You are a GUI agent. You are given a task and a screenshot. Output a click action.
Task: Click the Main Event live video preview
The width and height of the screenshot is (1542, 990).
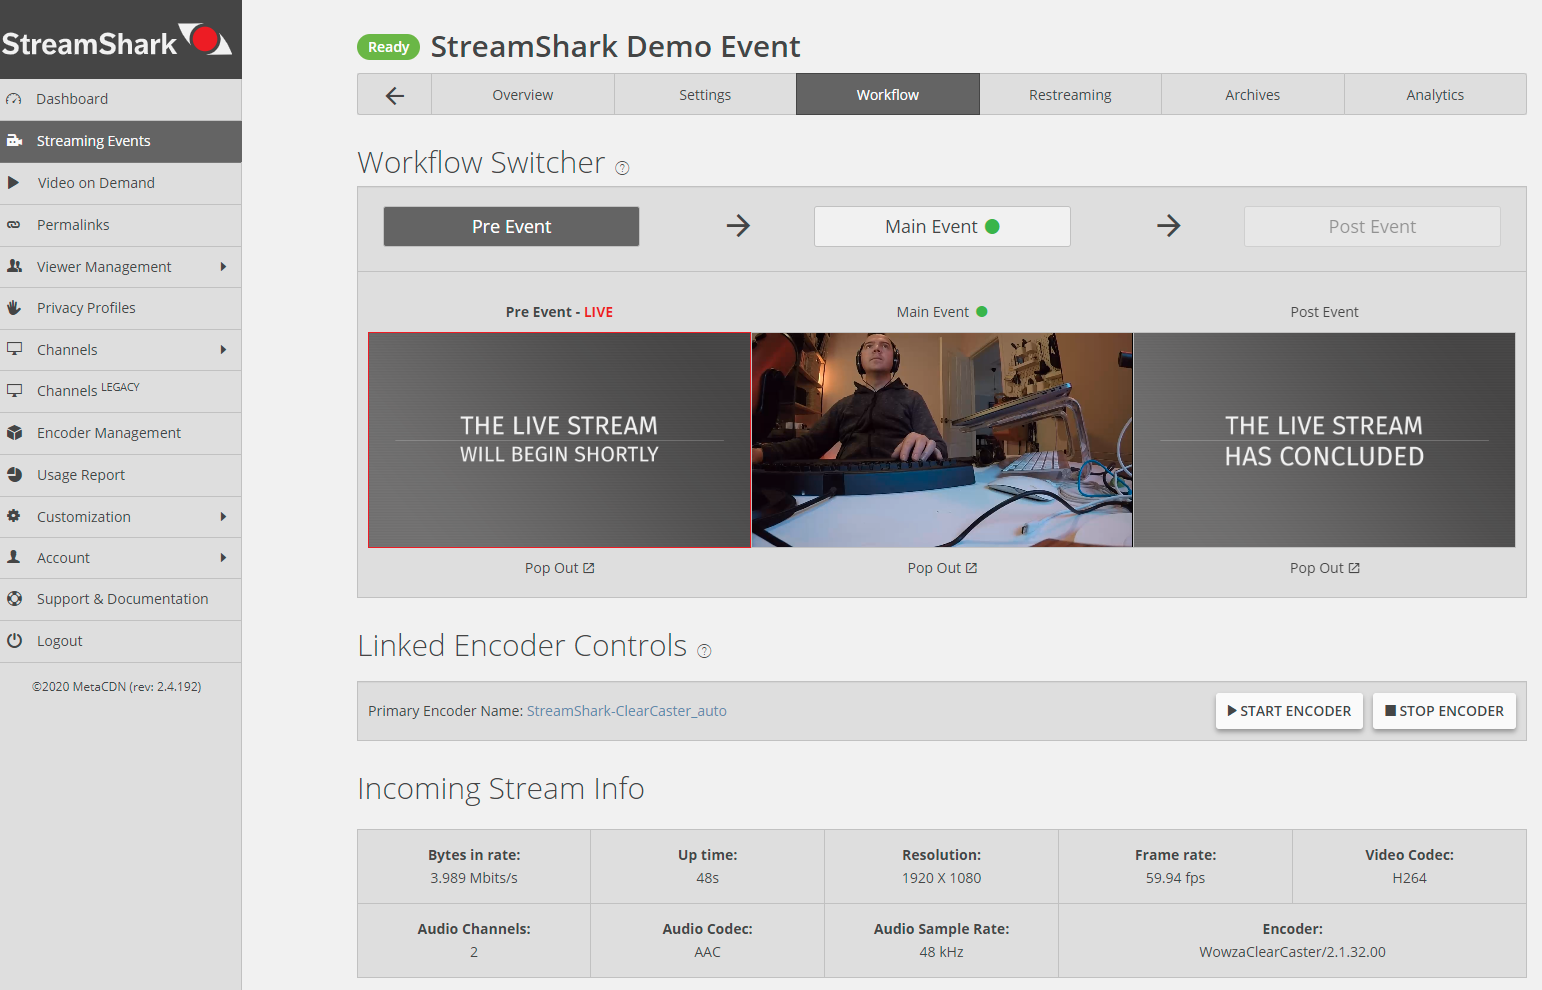coord(942,440)
